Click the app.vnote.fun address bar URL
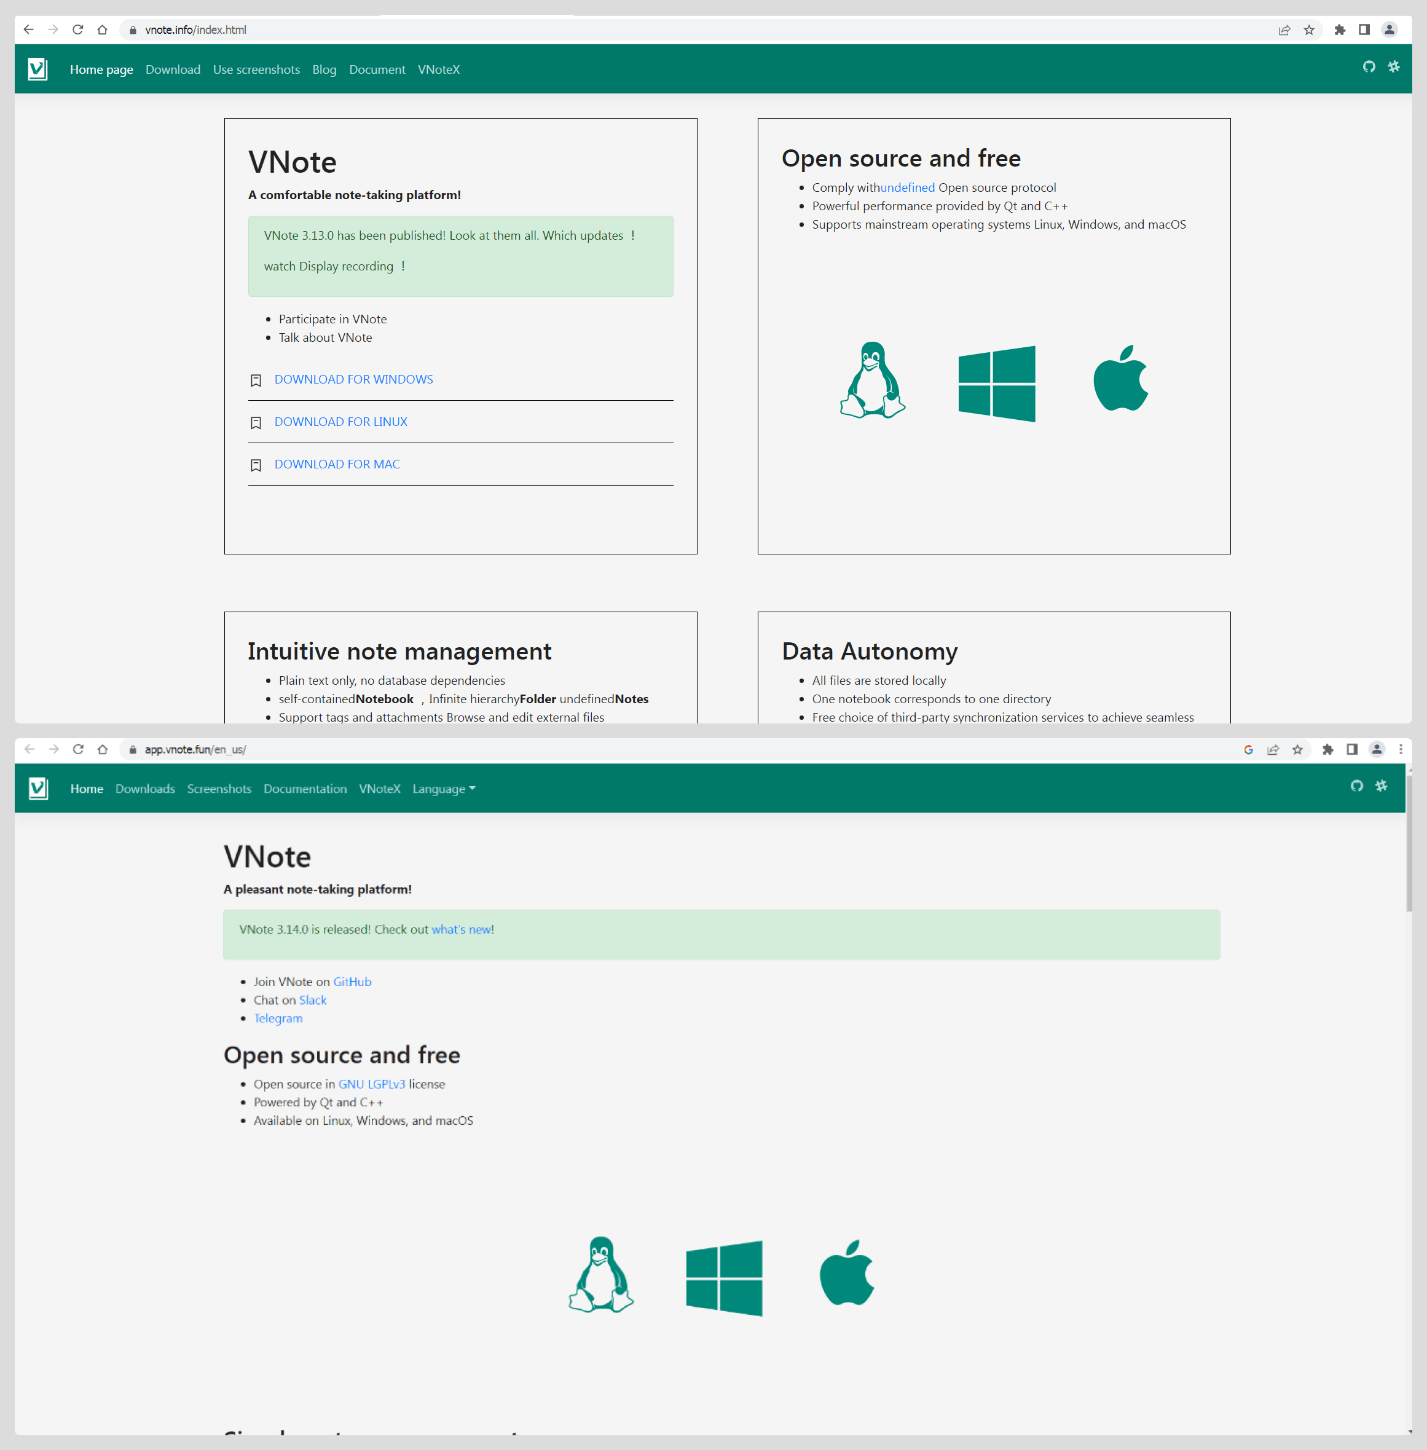This screenshot has height=1450, width=1427. pos(195,749)
